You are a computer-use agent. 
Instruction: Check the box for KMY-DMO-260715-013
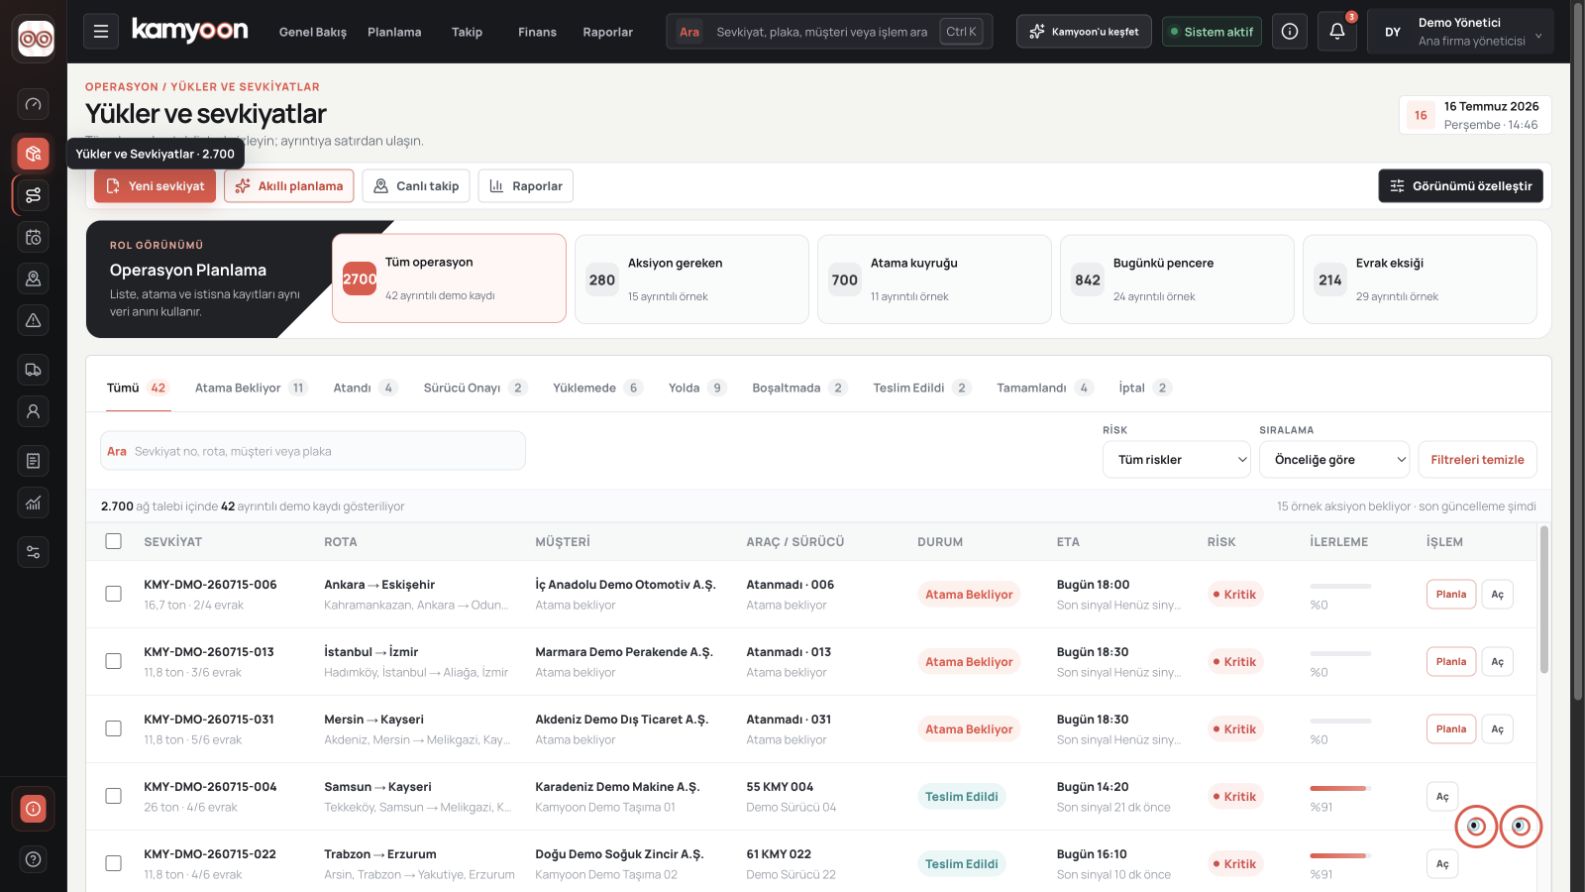click(x=114, y=661)
